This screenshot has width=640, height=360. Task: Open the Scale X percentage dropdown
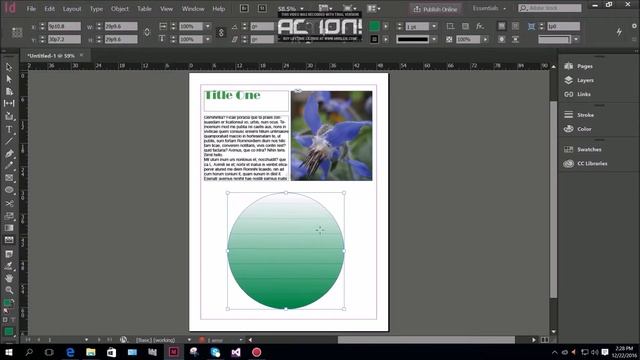click(208, 27)
